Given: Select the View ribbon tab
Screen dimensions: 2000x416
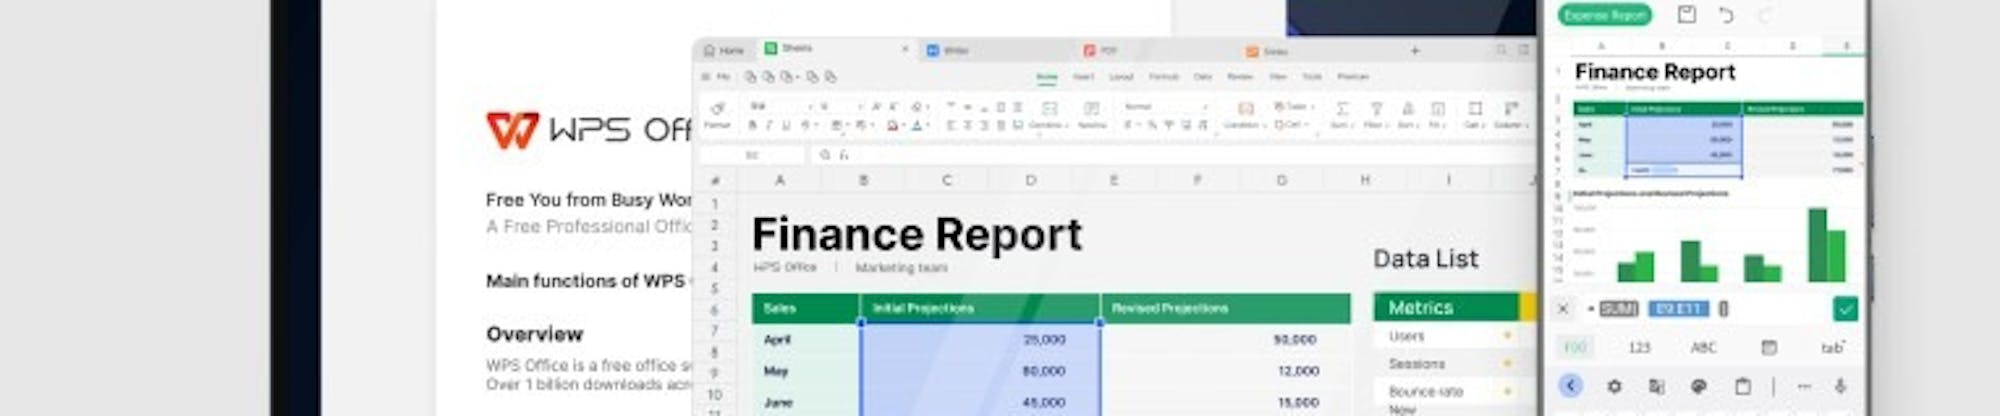Looking at the screenshot, I should [x=1278, y=76].
